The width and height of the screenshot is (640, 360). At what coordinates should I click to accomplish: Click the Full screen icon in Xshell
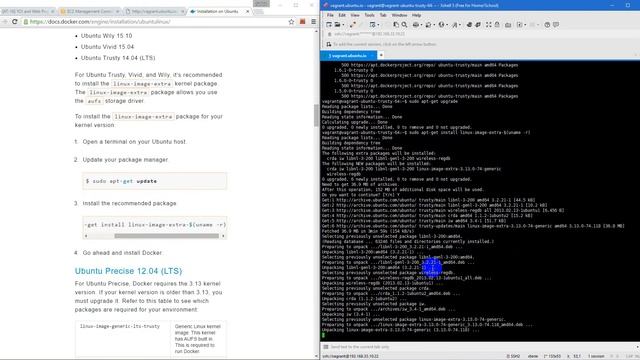tap(489, 24)
